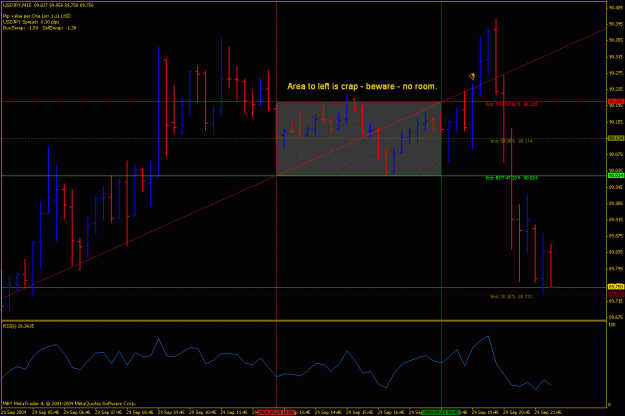Select the grey shaded rectangle object
625x416 pixels.
[359, 139]
